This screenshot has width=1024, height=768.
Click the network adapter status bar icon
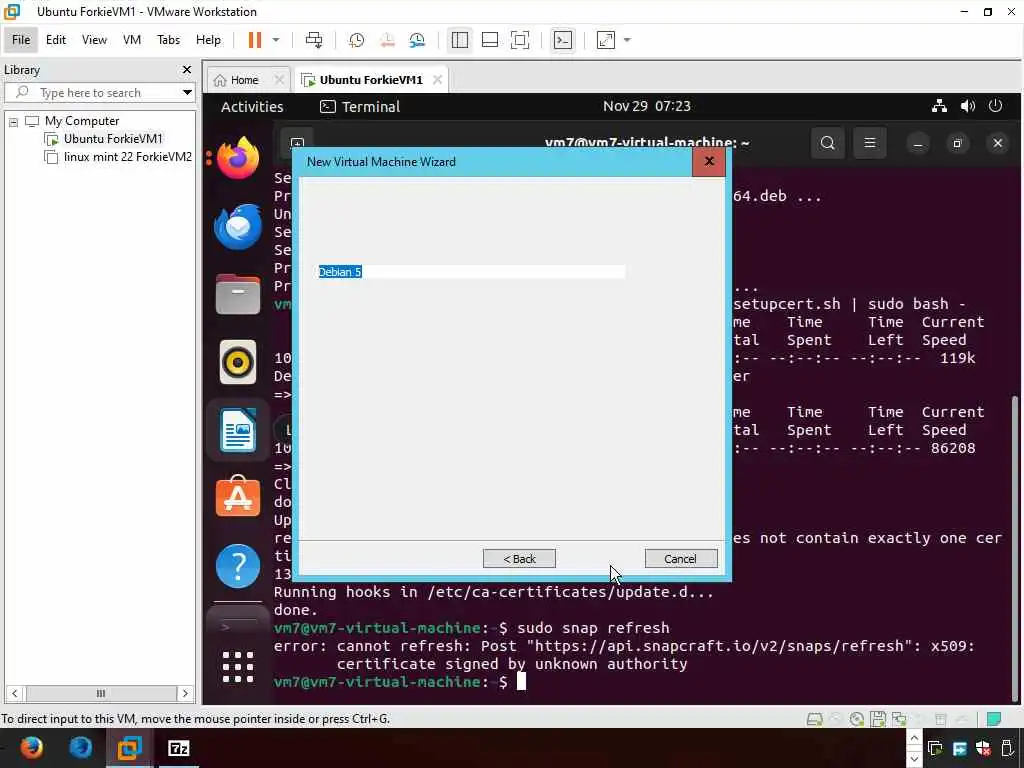click(899, 720)
